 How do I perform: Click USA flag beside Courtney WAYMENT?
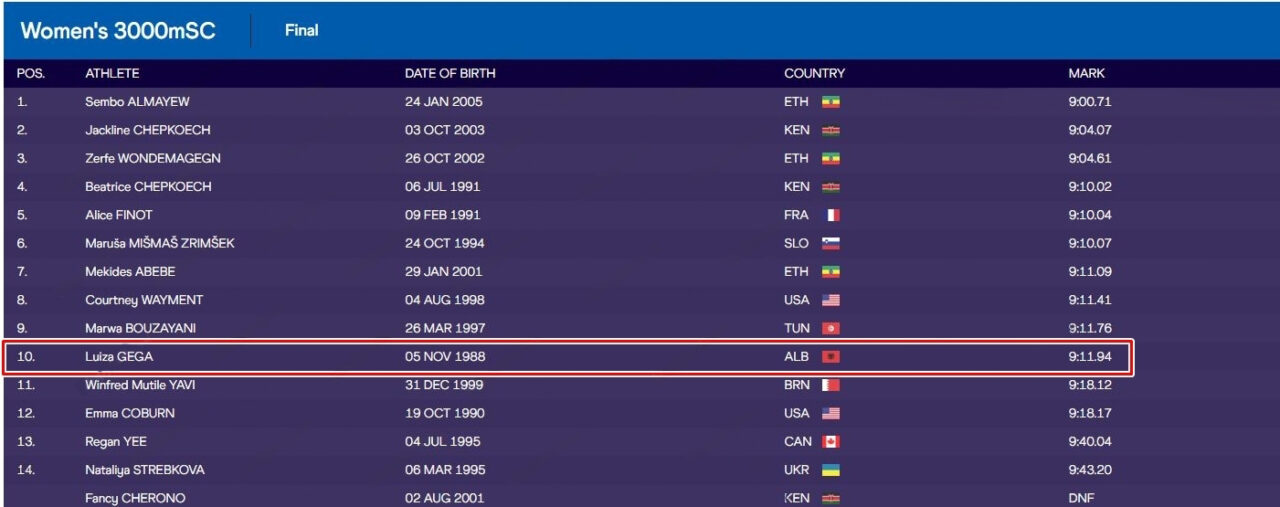(x=830, y=300)
